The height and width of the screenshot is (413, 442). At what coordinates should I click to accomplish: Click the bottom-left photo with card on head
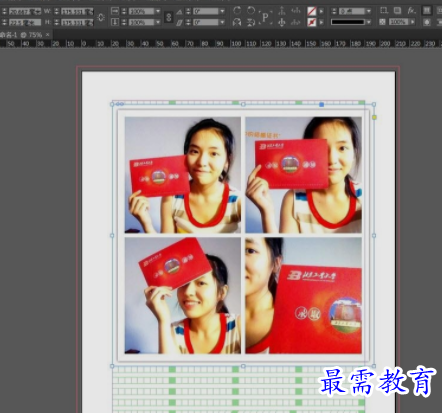click(x=183, y=296)
